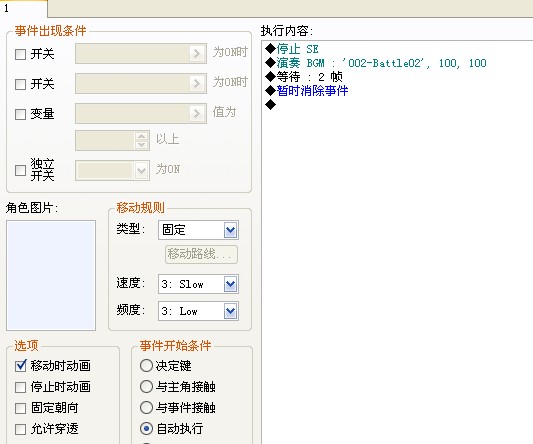Select the '等待 : 2 帧' command line
The width and height of the screenshot is (533, 444).
tap(304, 77)
